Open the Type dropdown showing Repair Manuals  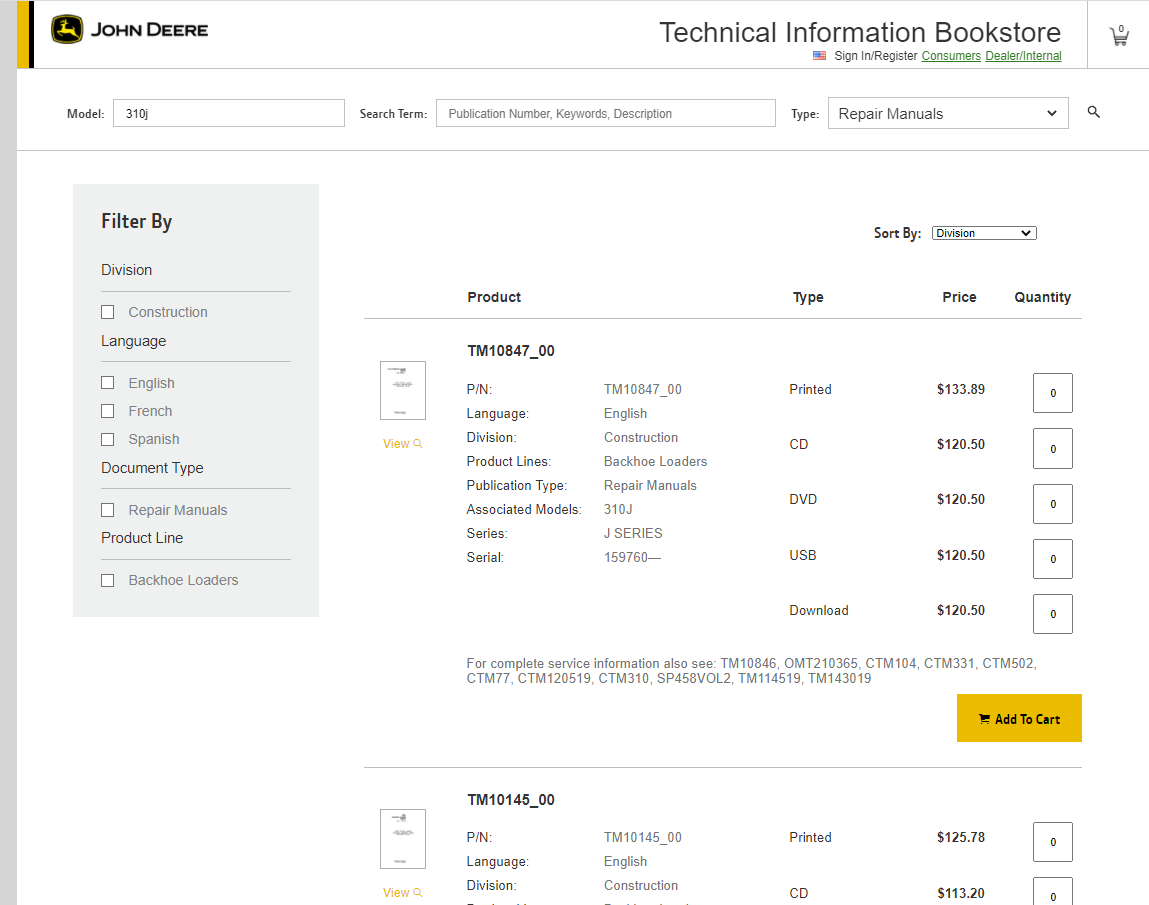pyautogui.click(x=948, y=114)
